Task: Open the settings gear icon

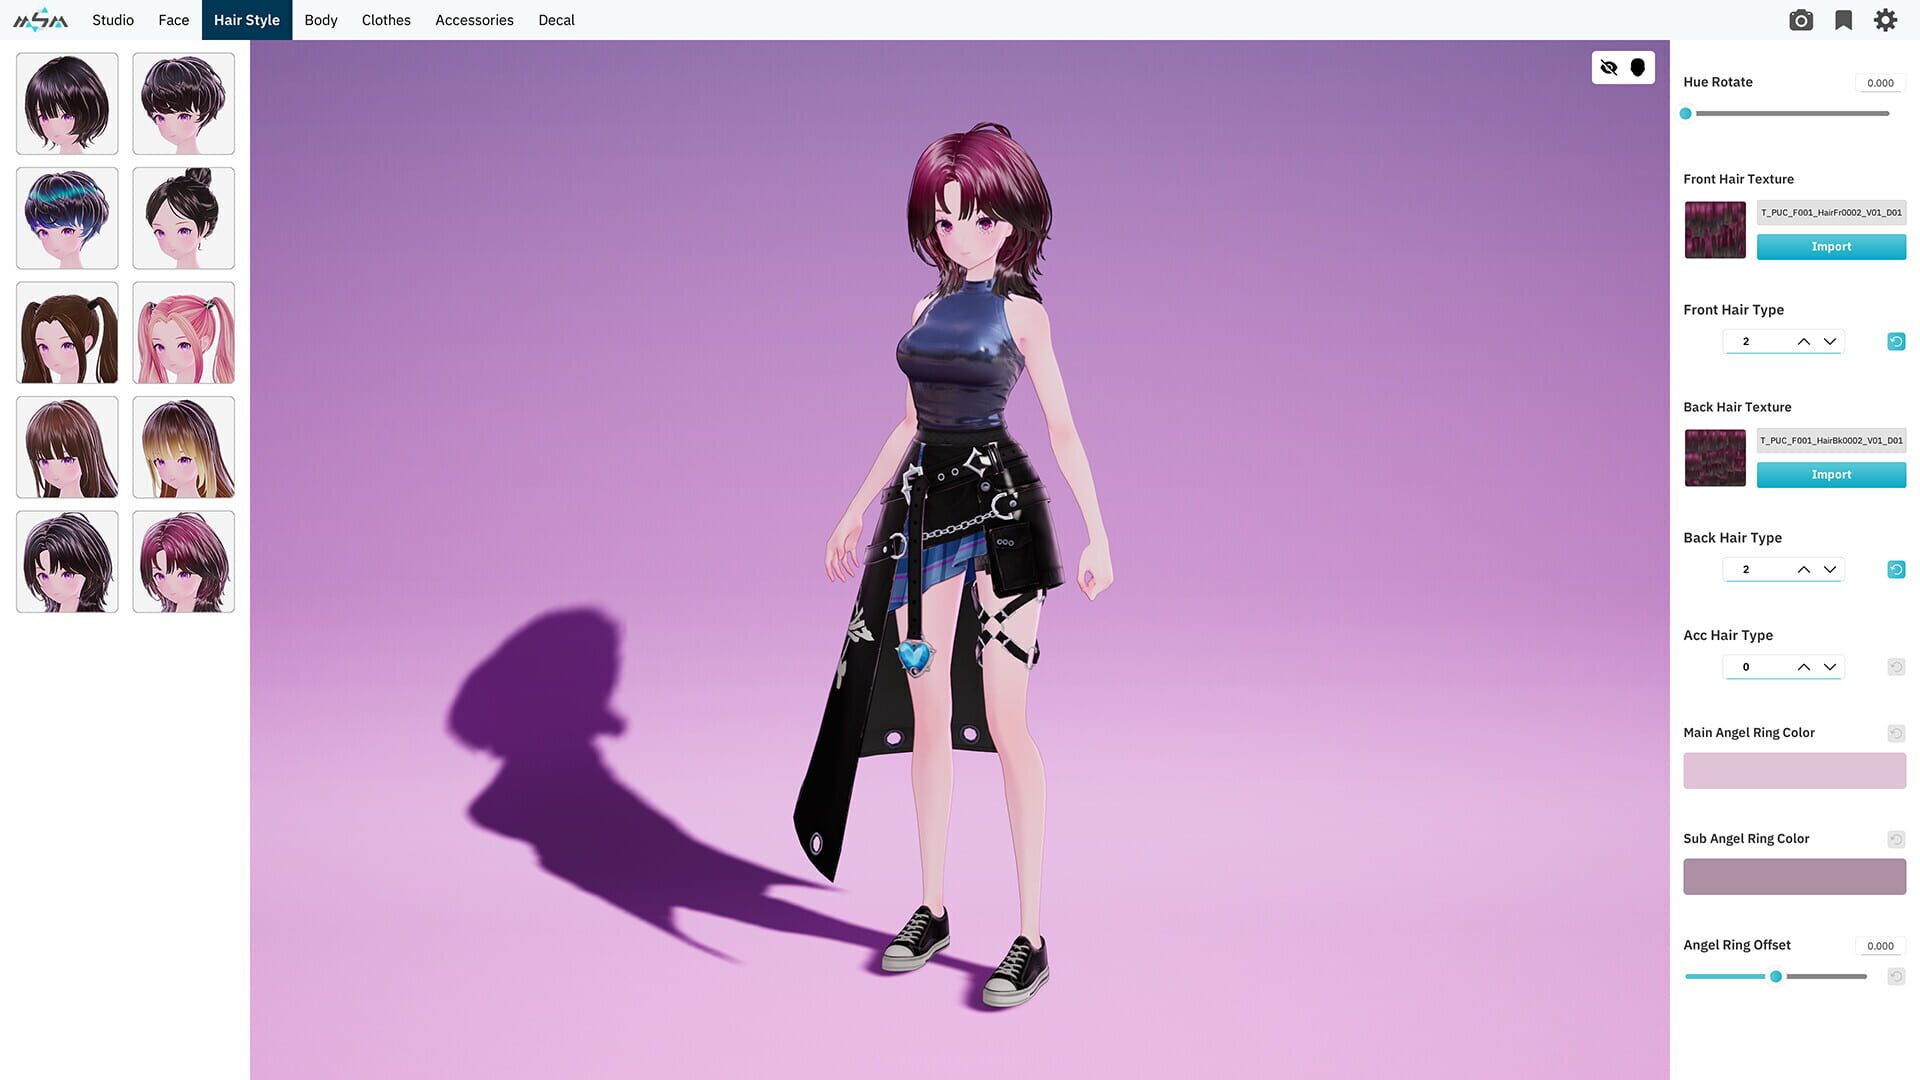Action: coord(1885,20)
